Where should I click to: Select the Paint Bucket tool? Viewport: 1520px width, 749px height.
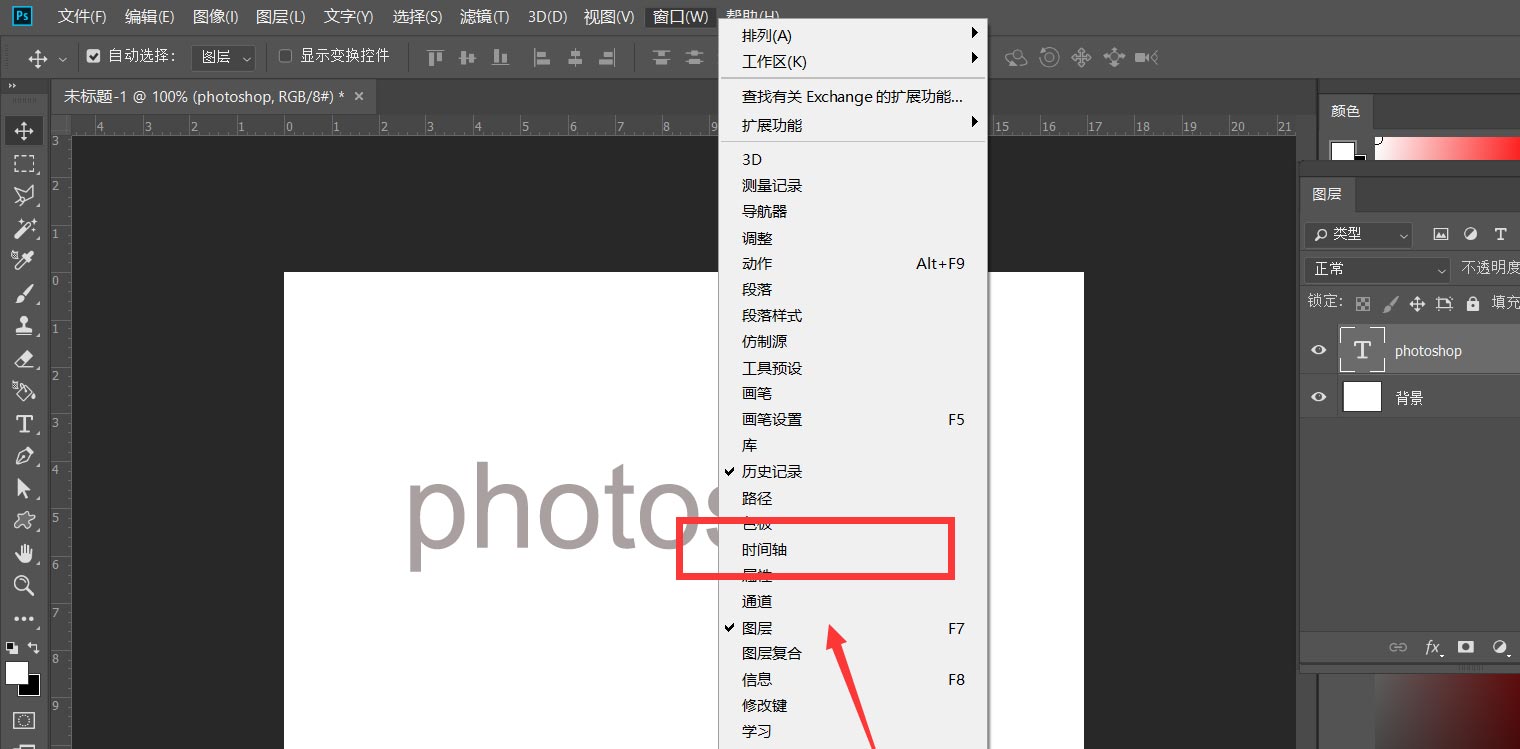point(24,390)
